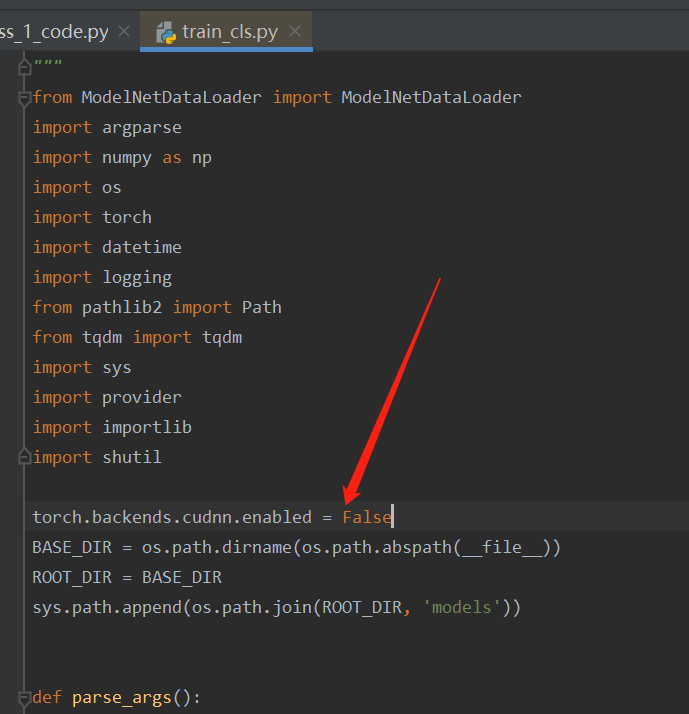The image size is (689, 714).
Task: Click 'sys' in the import sys line
Action: (117, 367)
